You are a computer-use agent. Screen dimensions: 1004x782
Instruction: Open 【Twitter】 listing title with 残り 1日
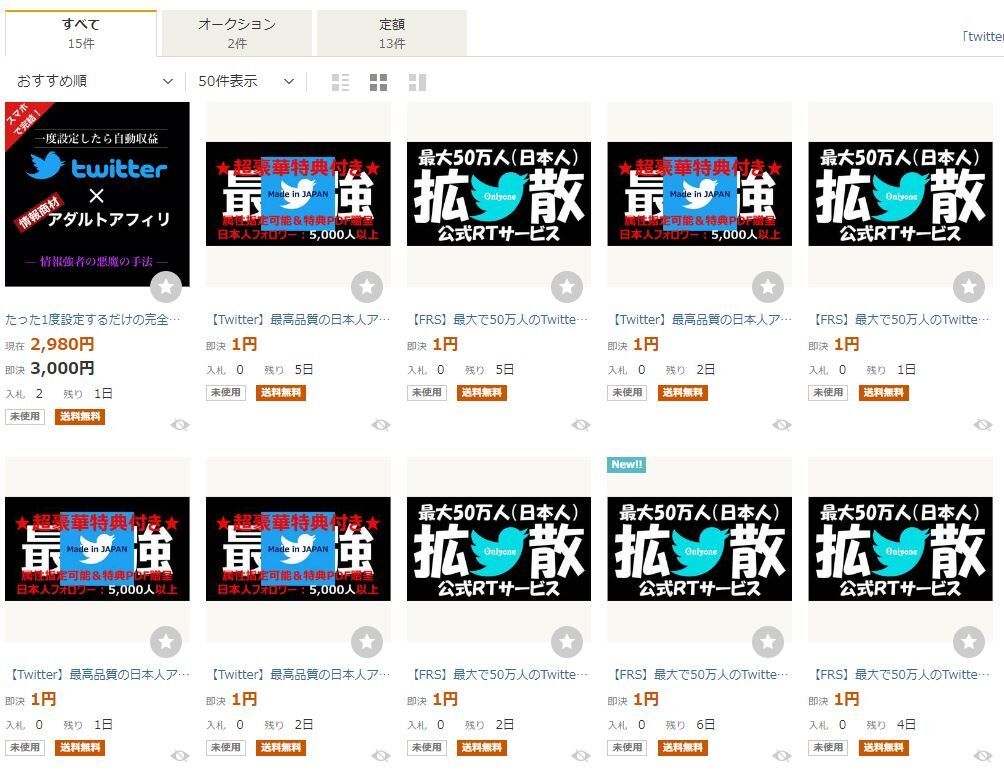[97, 674]
